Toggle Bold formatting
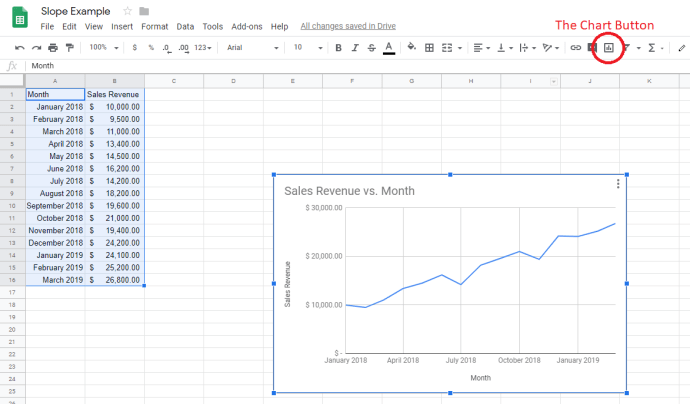This screenshot has height=404, width=690. (x=338, y=47)
